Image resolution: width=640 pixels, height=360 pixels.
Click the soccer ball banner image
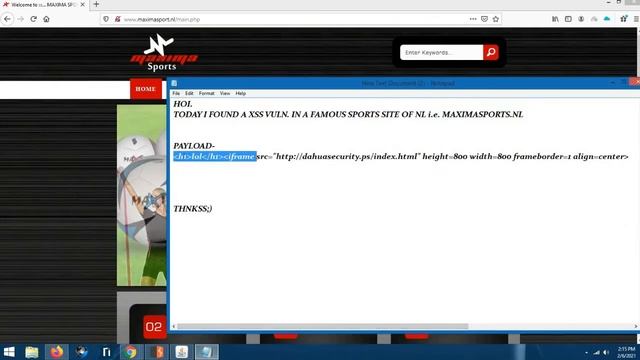(142, 195)
